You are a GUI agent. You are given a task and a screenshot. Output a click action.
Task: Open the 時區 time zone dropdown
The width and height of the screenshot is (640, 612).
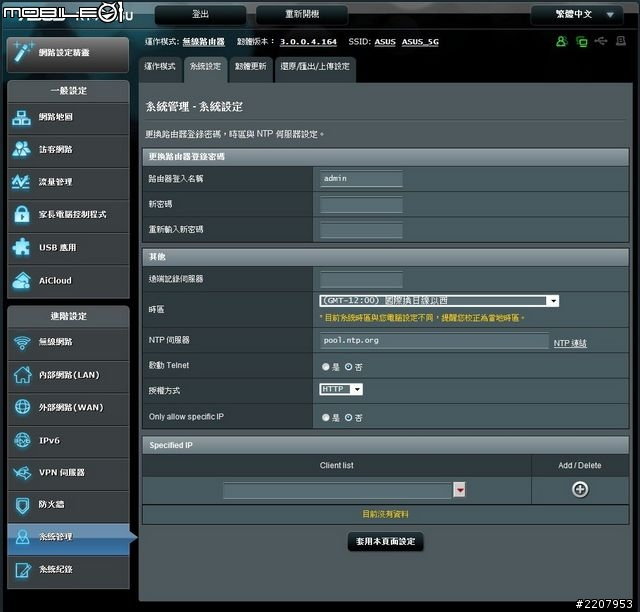click(439, 300)
